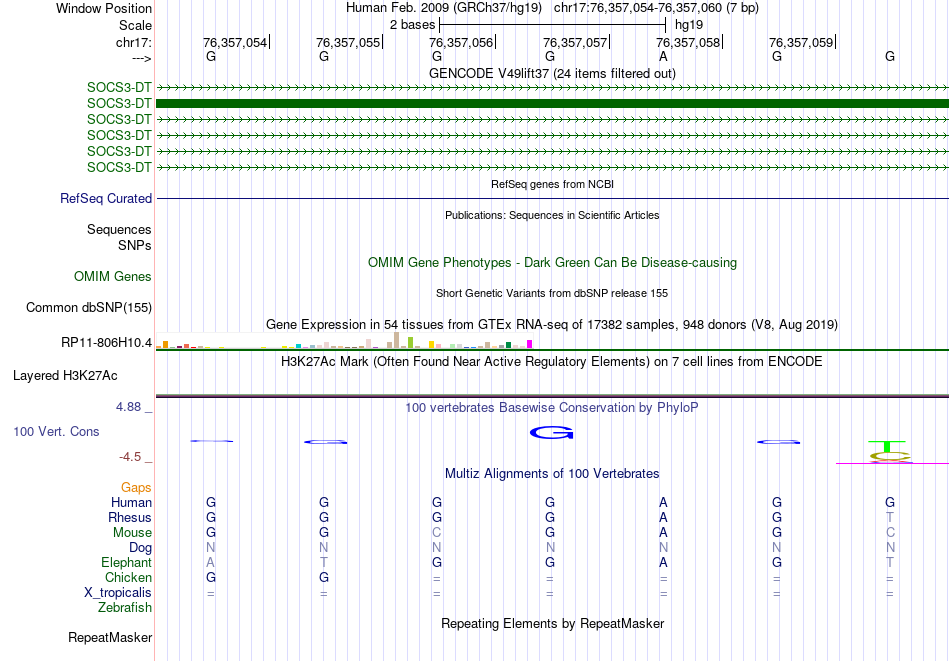Screen dimensions: 950x661
Task: Click the SNPs label under Sequences
Action: pyautogui.click(x=135, y=245)
